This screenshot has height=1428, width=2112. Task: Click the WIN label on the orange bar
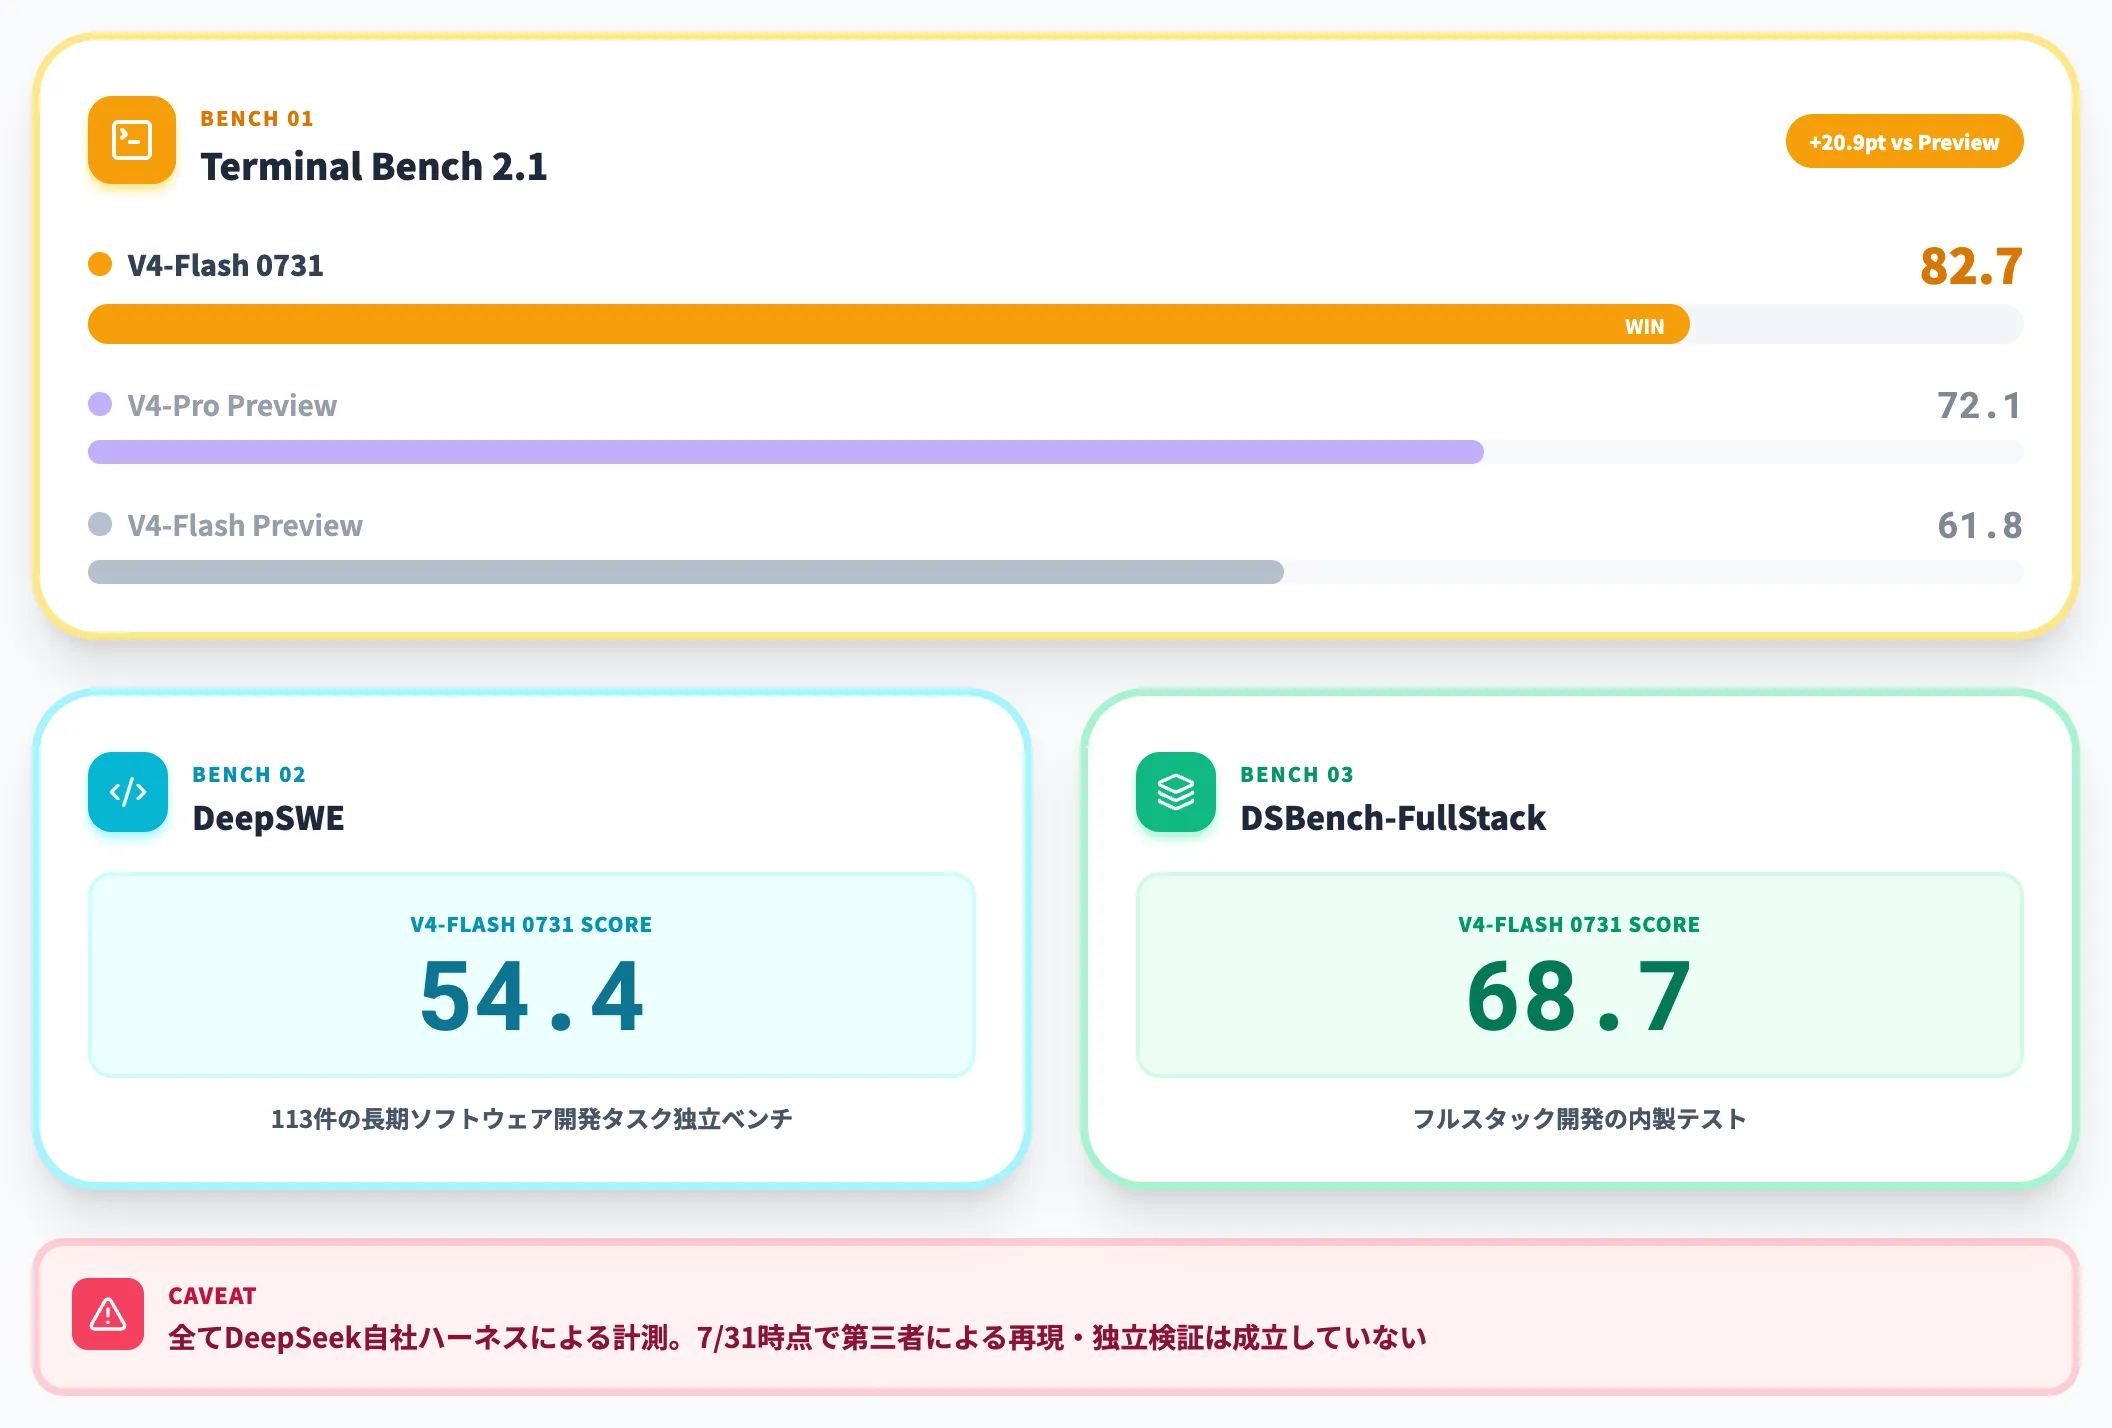[x=1644, y=326]
